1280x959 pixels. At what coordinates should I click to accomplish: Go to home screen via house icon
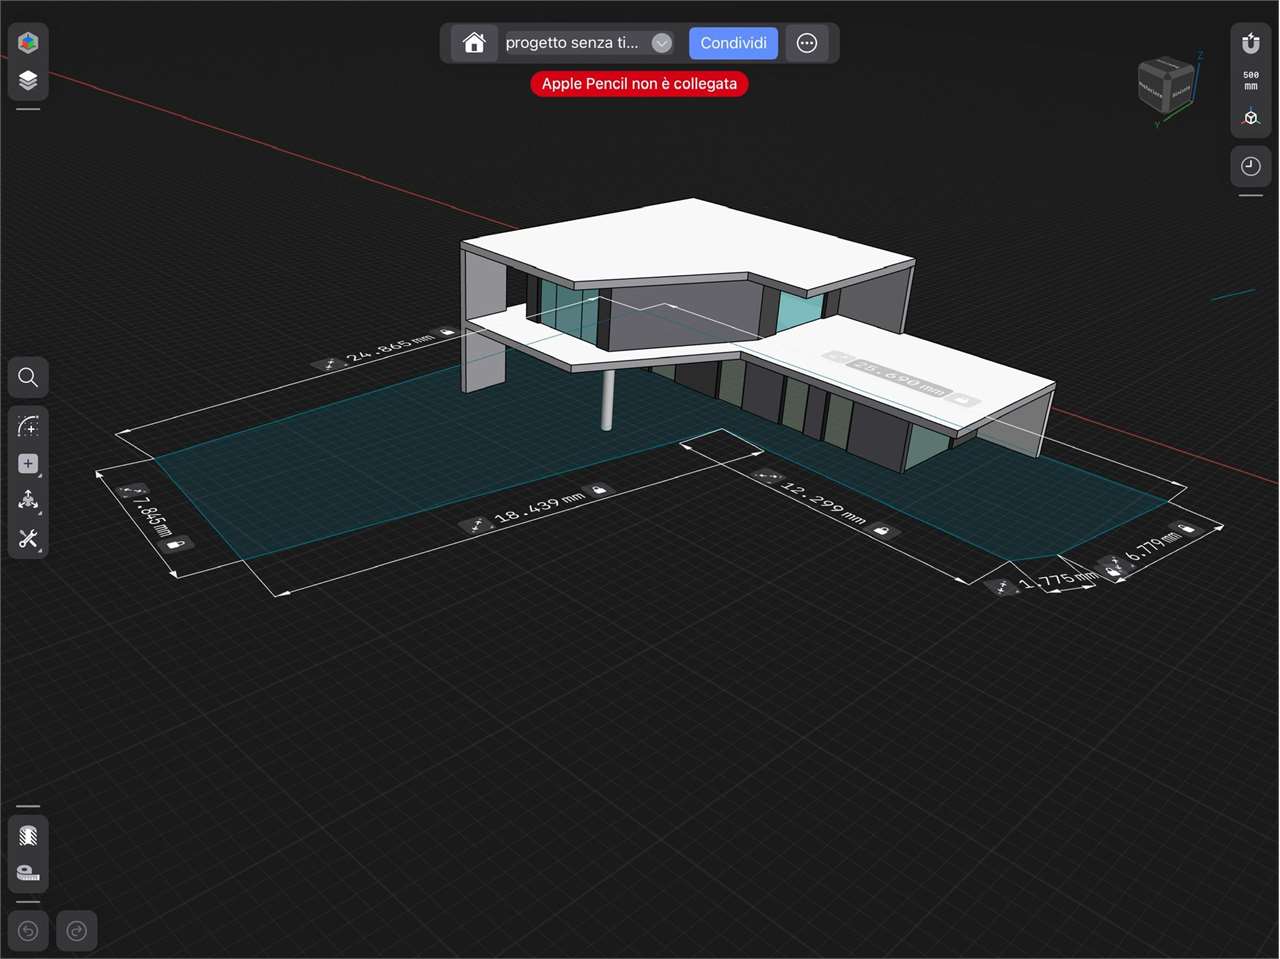(x=474, y=43)
